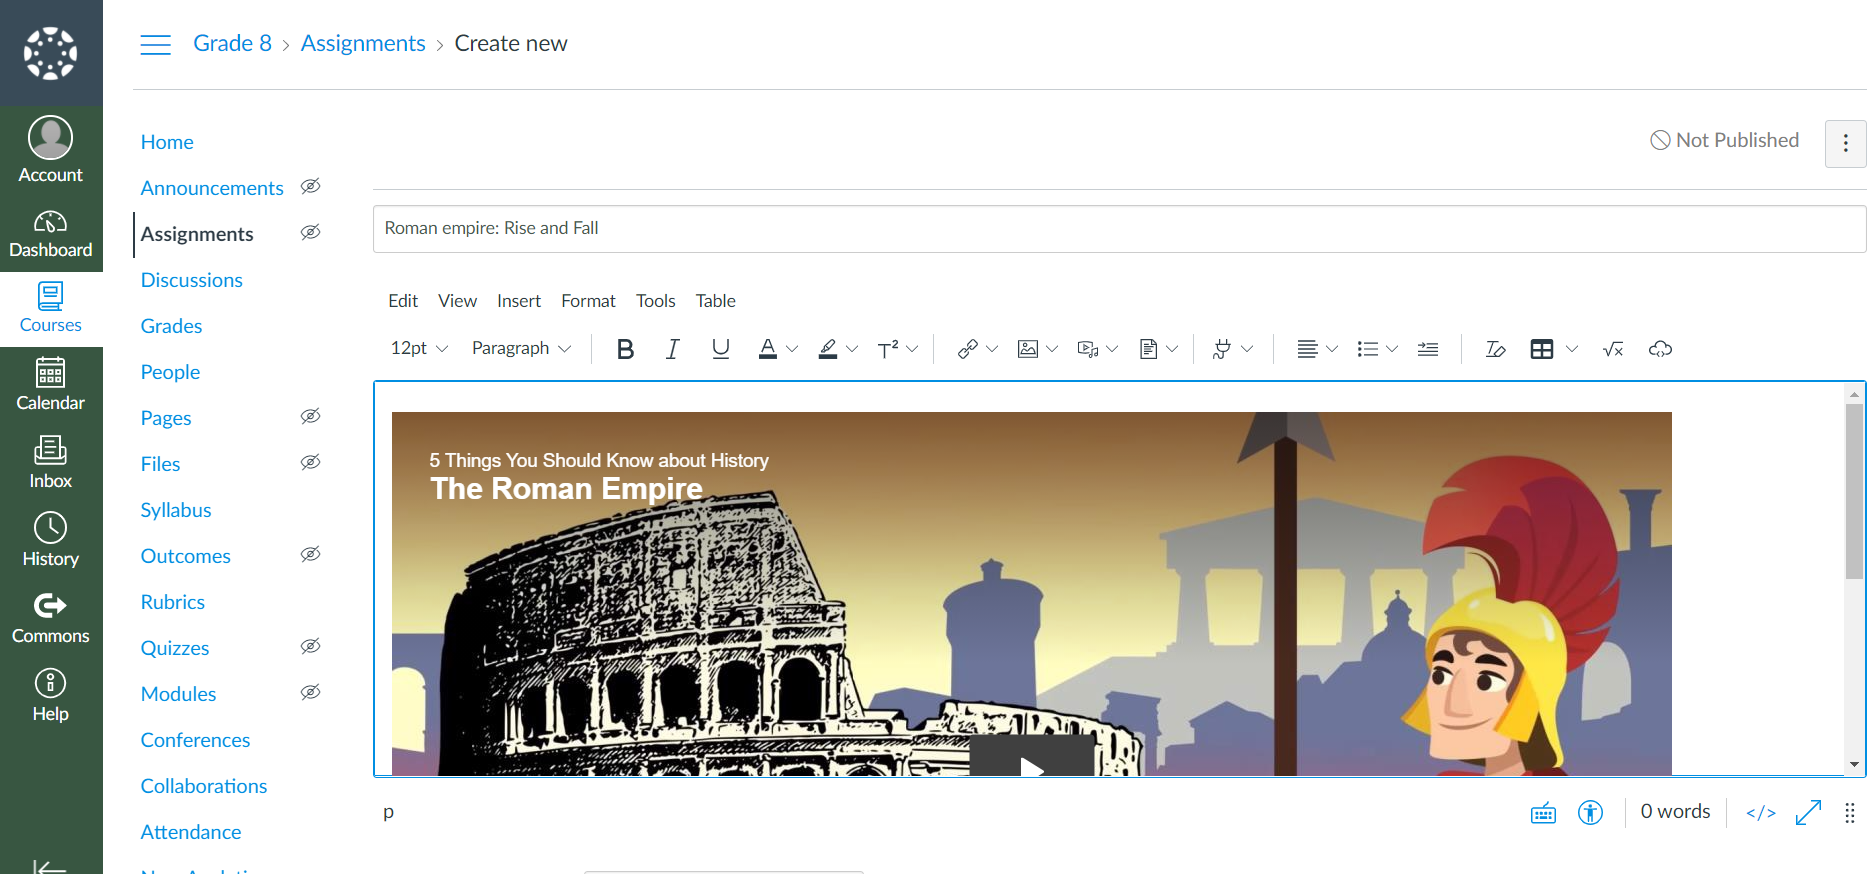Viewport: 1872px width, 874px height.
Task: Expand editor to fullscreen
Action: tap(1809, 813)
